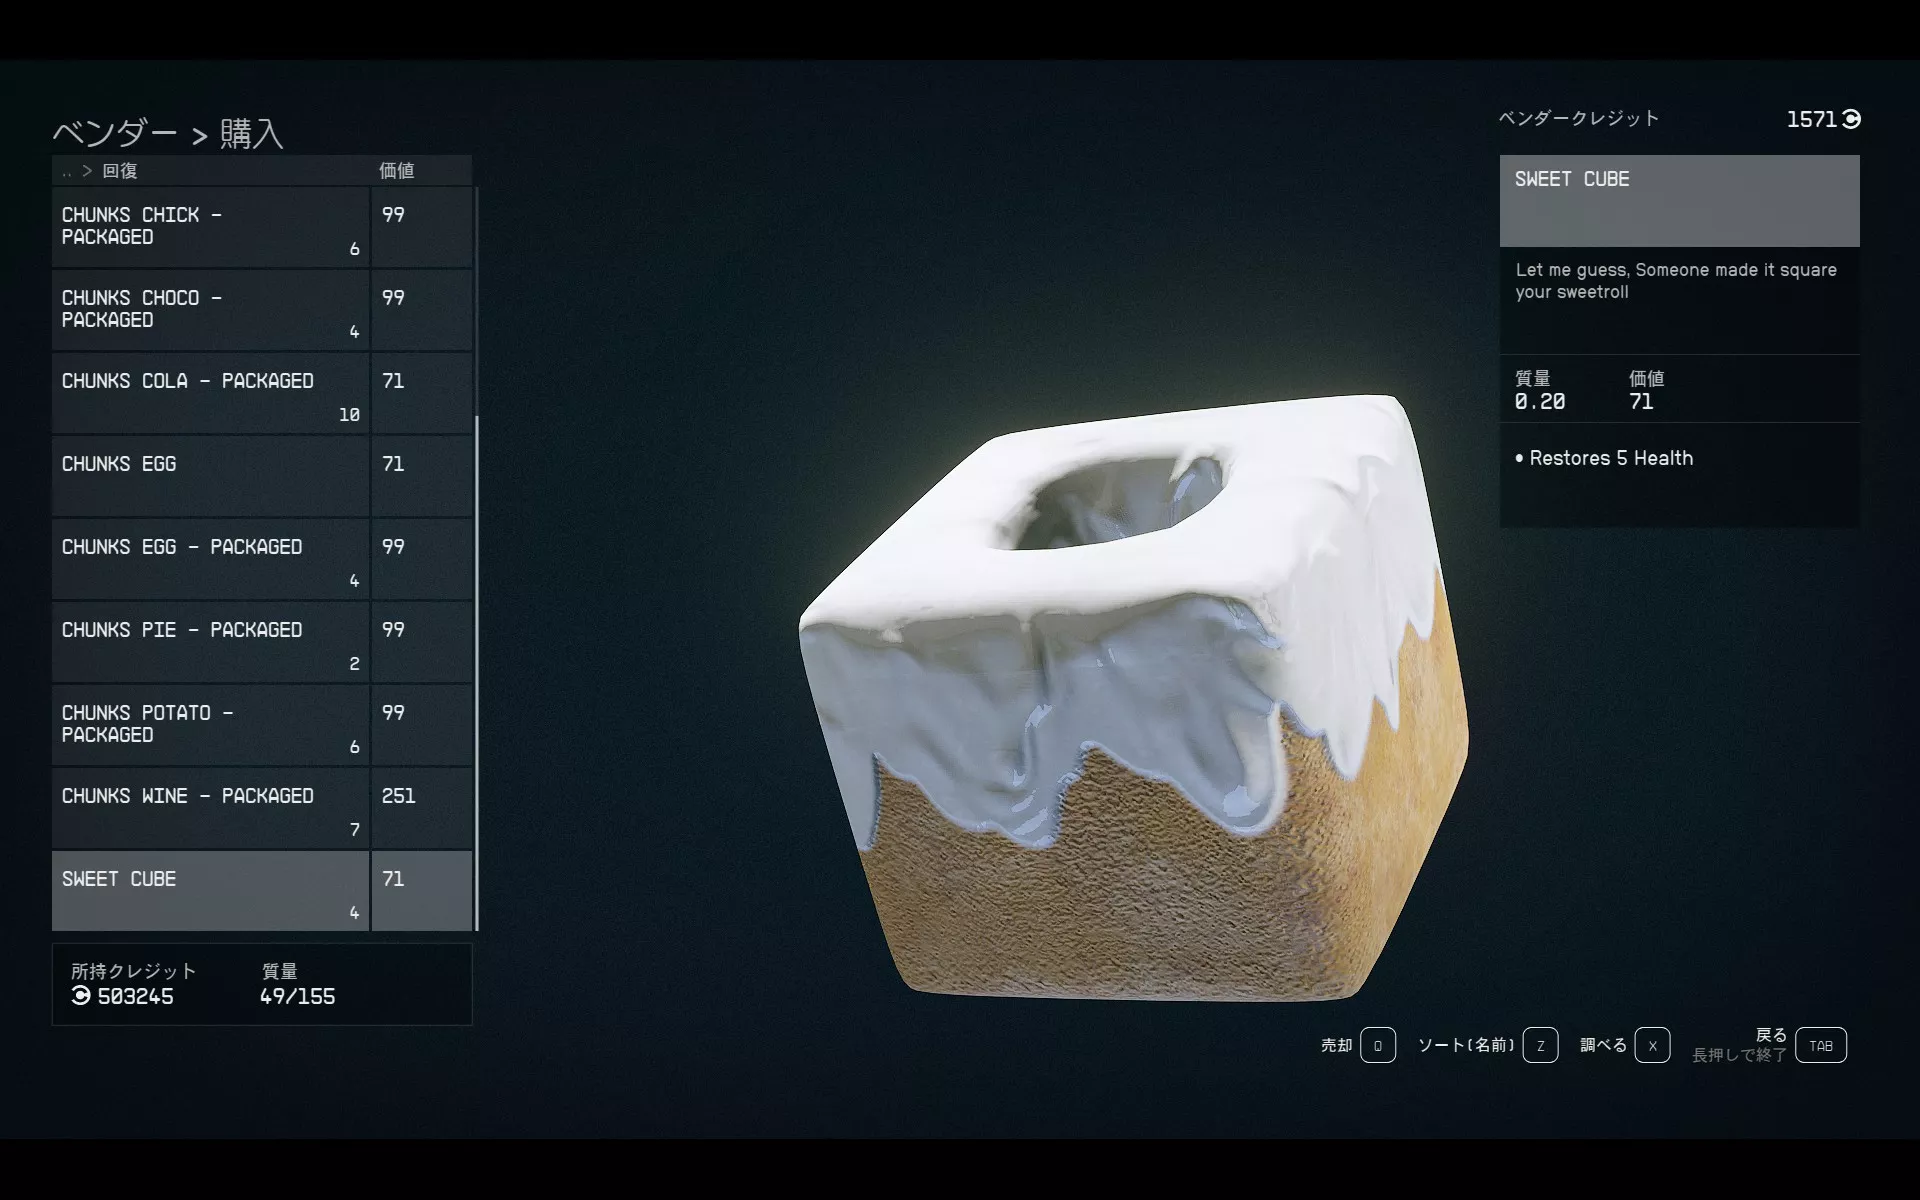
Task: Go to parent category via '..' breadcrumb
Action: click(x=67, y=171)
